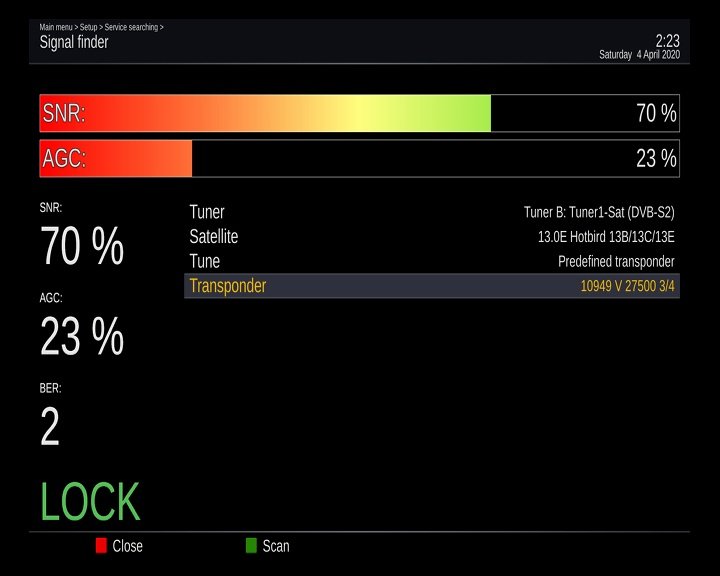Click the Close label in the footer

click(127, 546)
